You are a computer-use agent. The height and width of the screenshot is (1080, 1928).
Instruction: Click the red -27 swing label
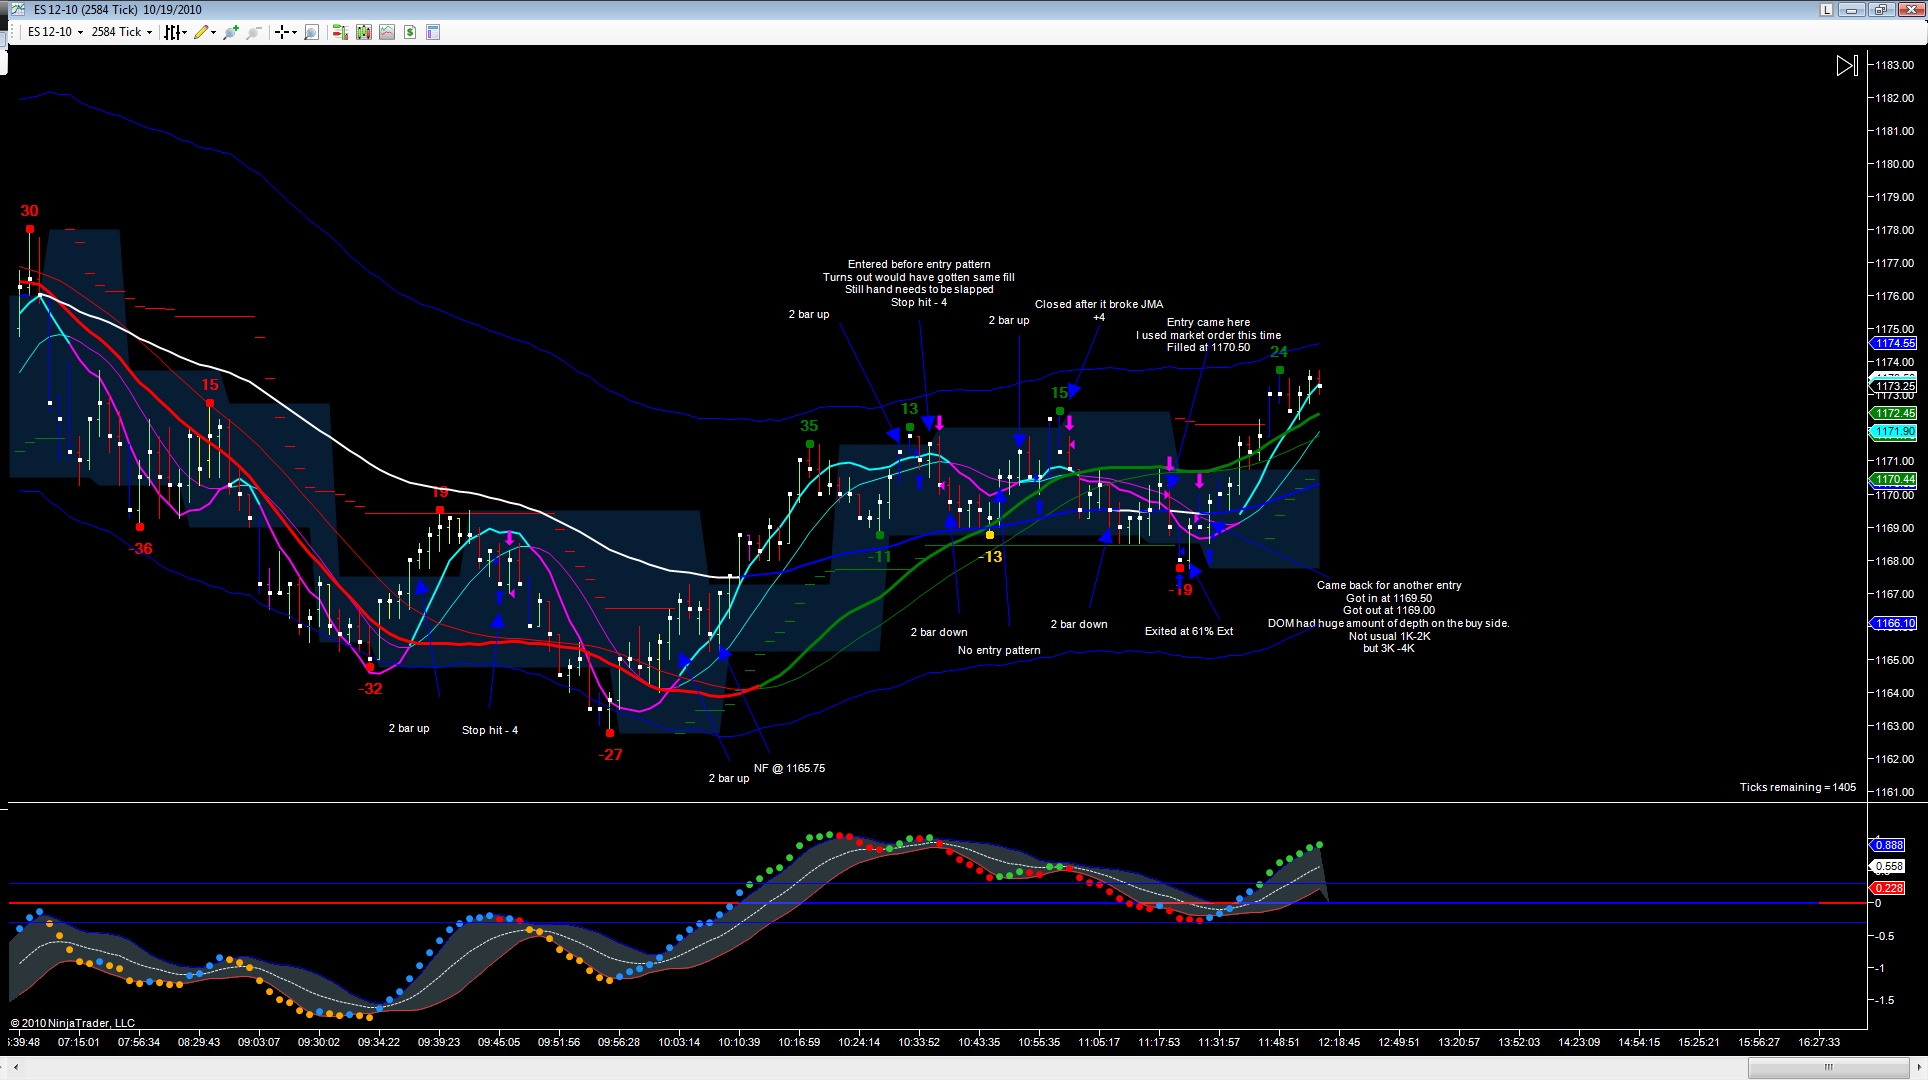610,755
